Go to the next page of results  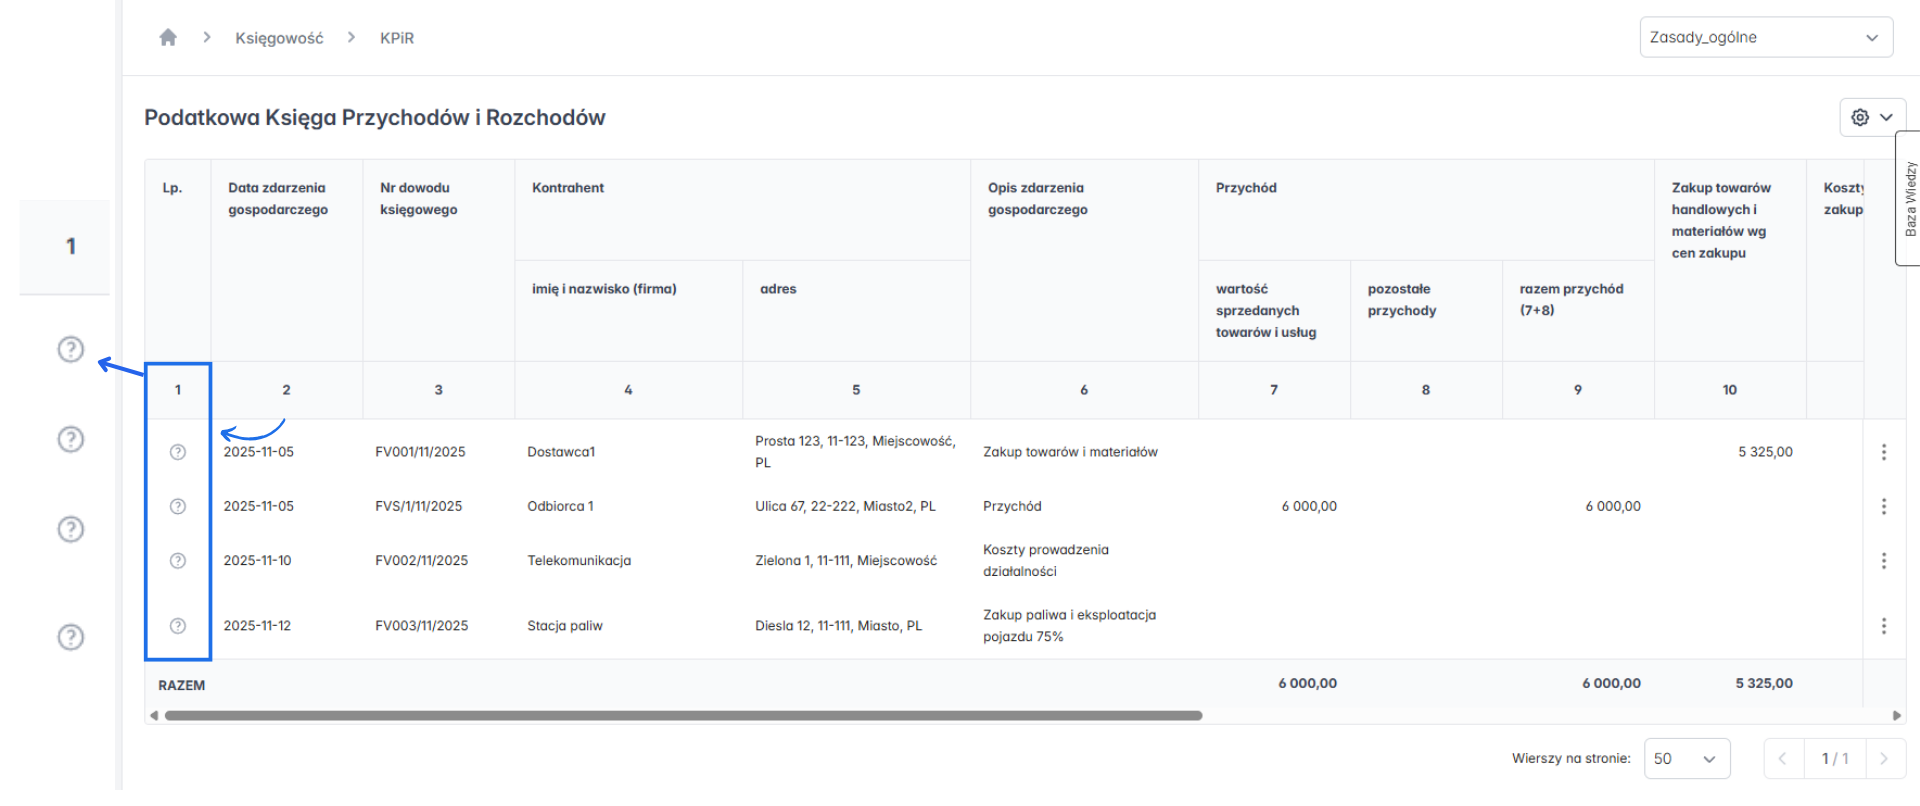coord(1884,759)
